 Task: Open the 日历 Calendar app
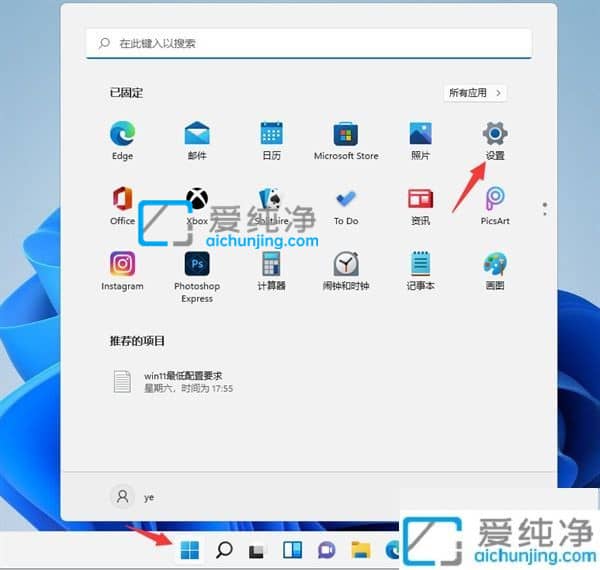tap(272, 140)
